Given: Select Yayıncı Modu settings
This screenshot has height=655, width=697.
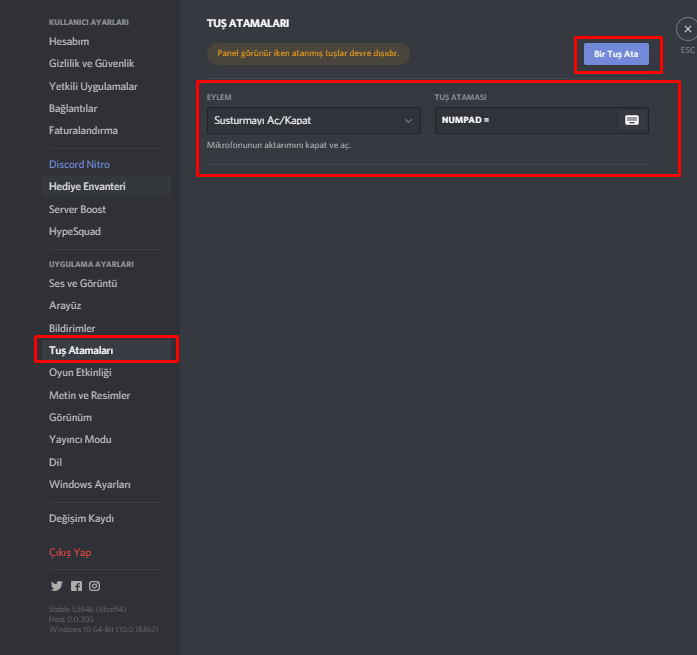Looking at the screenshot, I should [x=80, y=439].
